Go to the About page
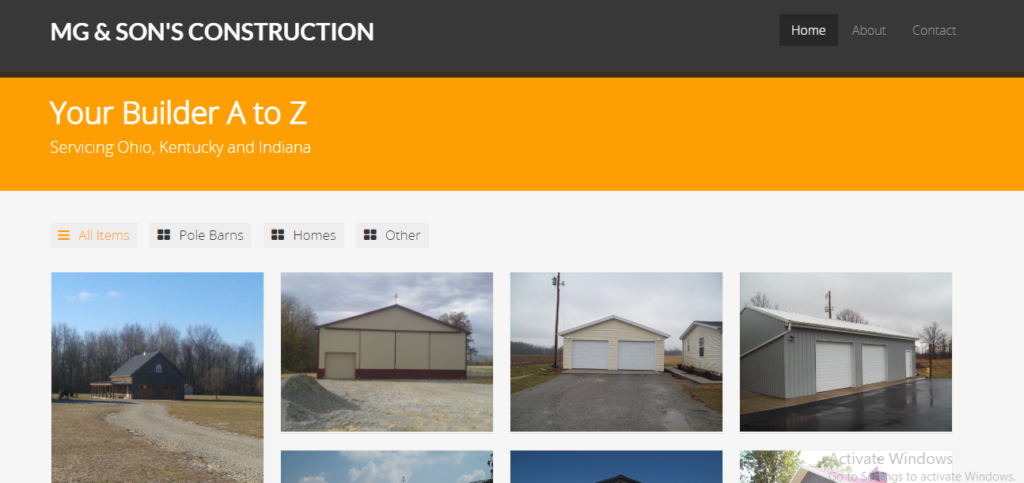 (869, 30)
